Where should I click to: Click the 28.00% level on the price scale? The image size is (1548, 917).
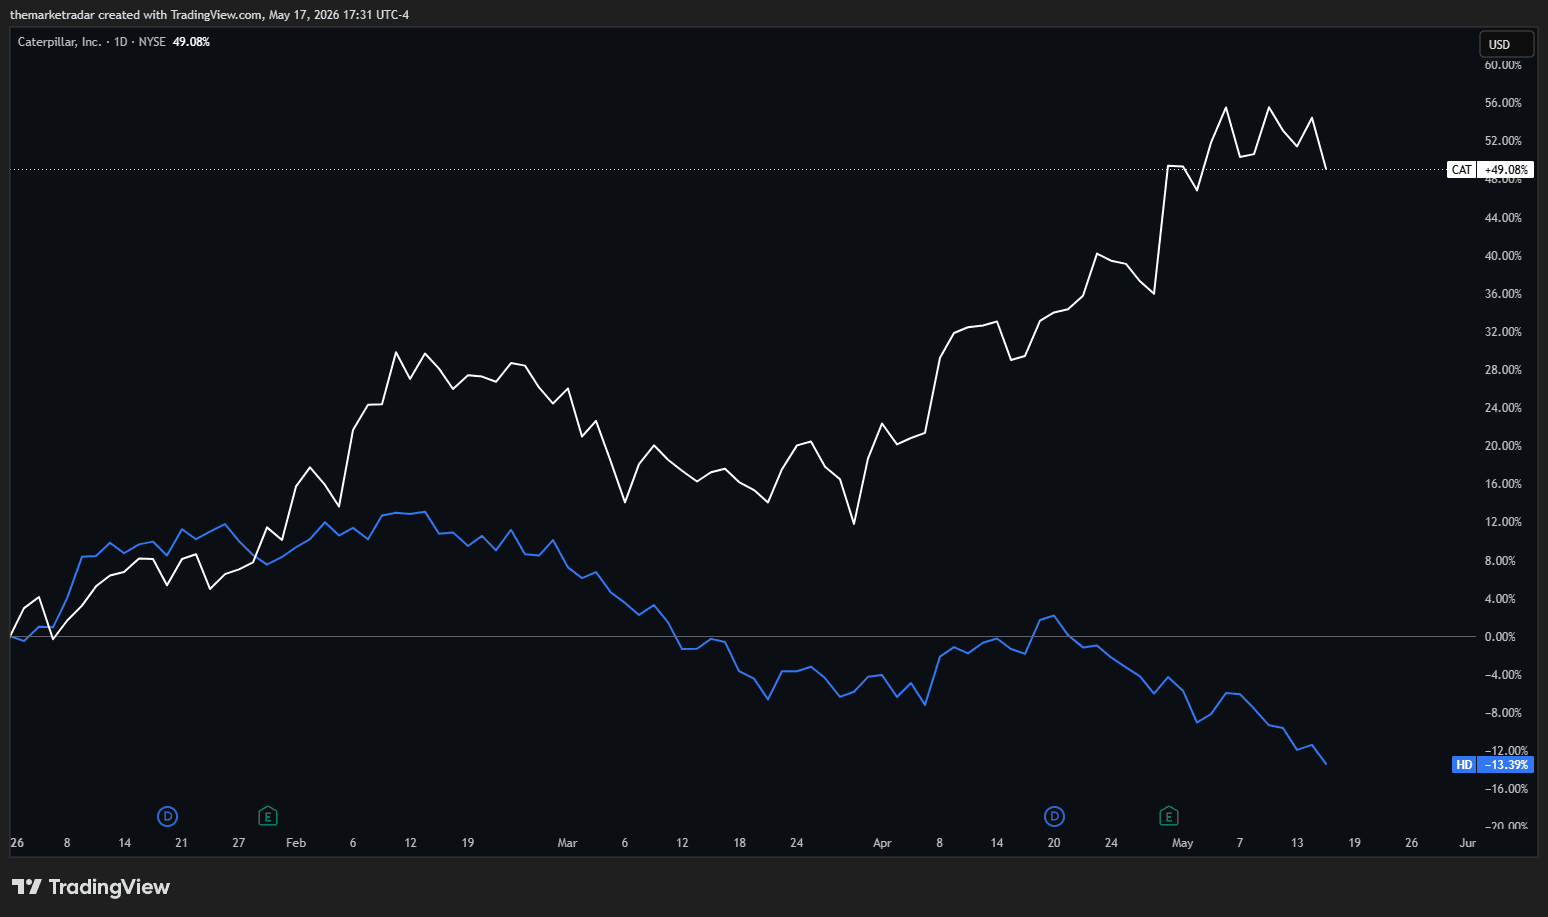(1503, 370)
